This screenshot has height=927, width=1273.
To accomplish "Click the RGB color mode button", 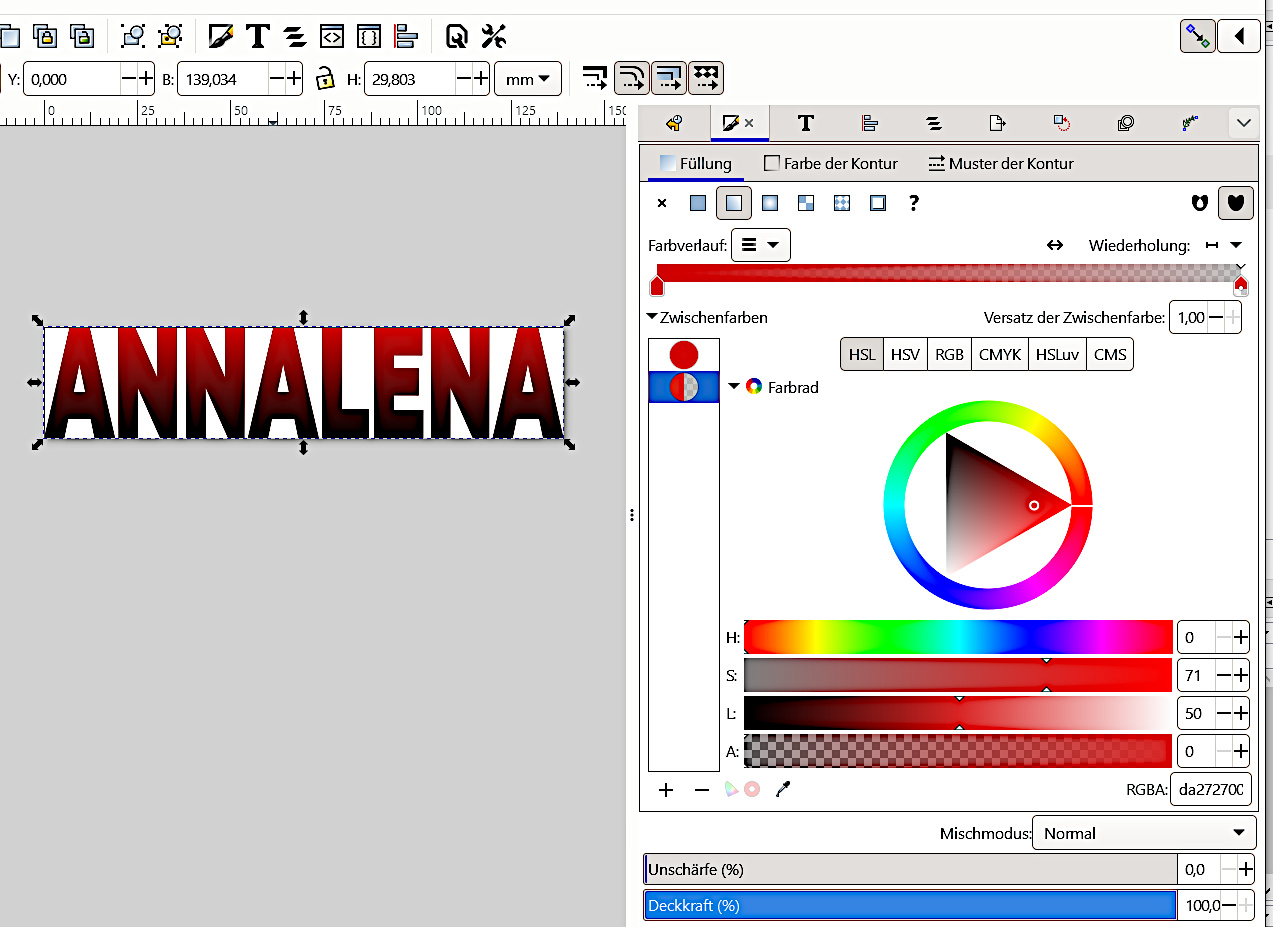I will coord(950,355).
